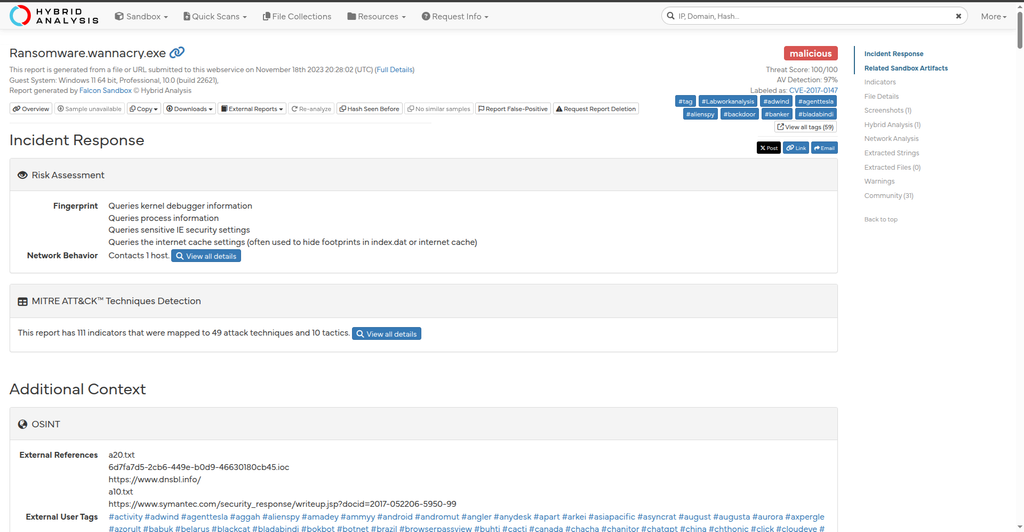Select the #tag tag
This screenshot has height=532, width=1024.
click(685, 101)
